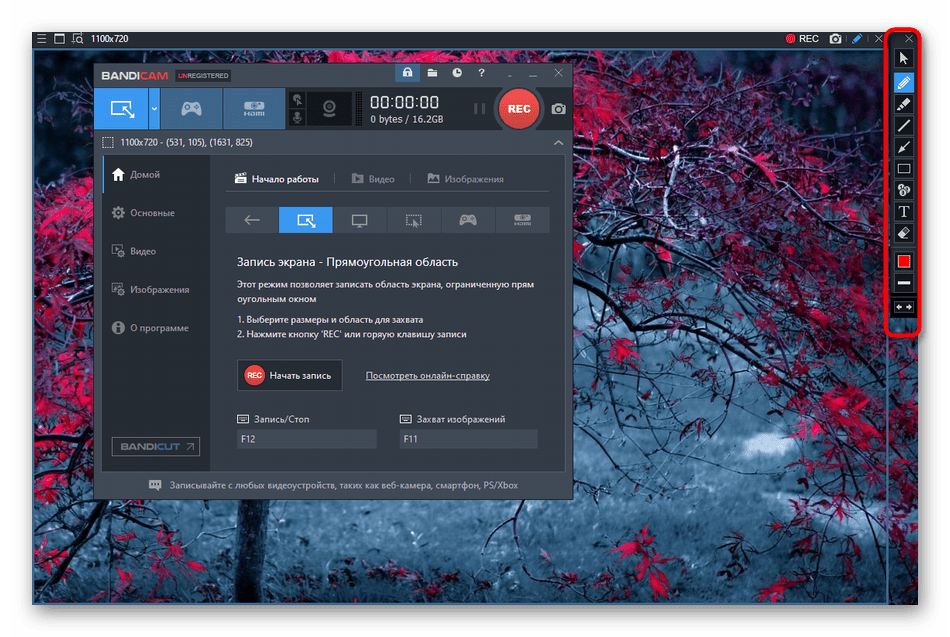Select the cursor pointer tool
Image resolution: width=950 pixels, height=637 pixels.
pos(903,59)
